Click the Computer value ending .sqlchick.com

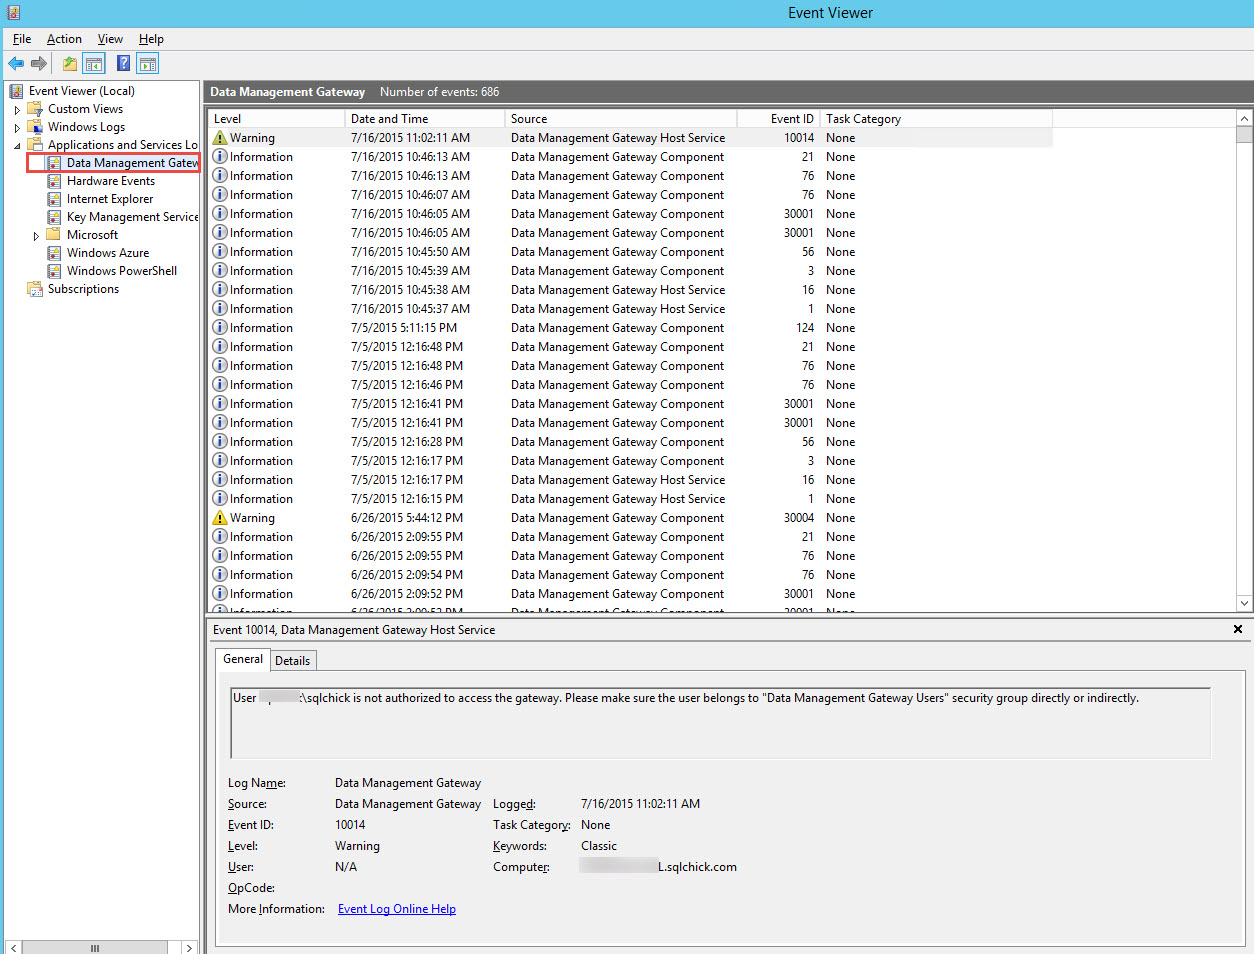point(658,867)
